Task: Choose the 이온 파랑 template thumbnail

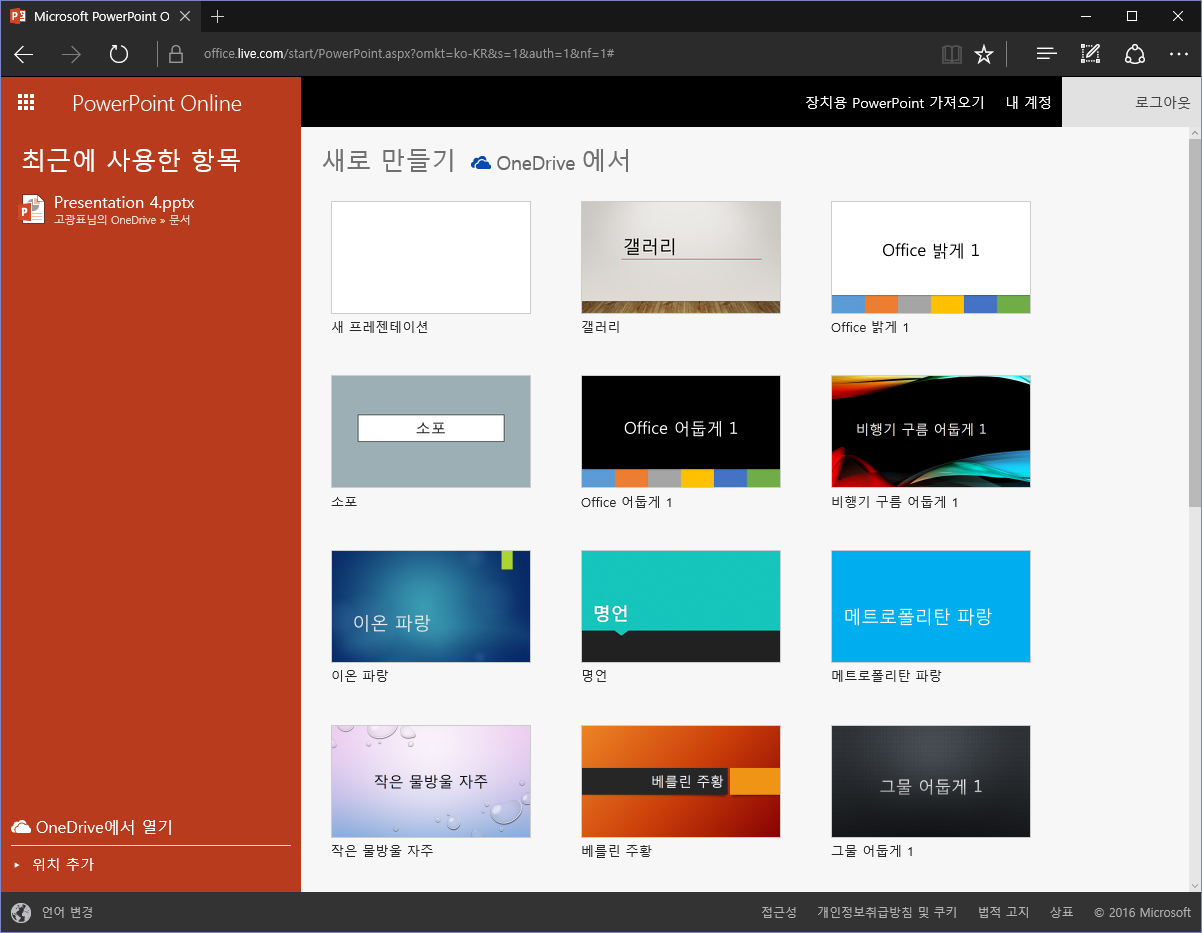Action: [431, 606]
